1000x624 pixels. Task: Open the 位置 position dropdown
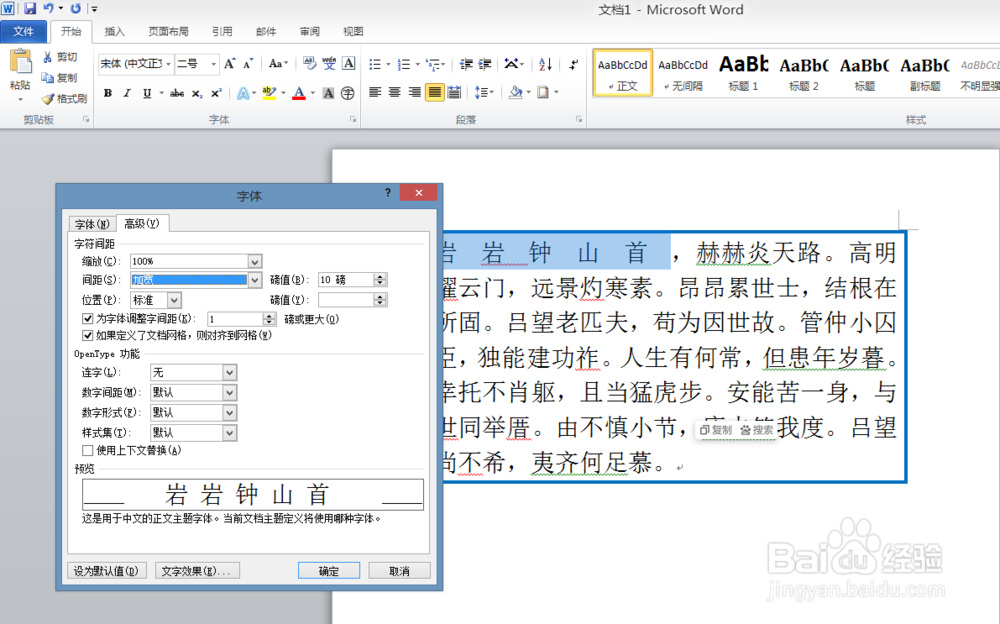coord(174,300)
